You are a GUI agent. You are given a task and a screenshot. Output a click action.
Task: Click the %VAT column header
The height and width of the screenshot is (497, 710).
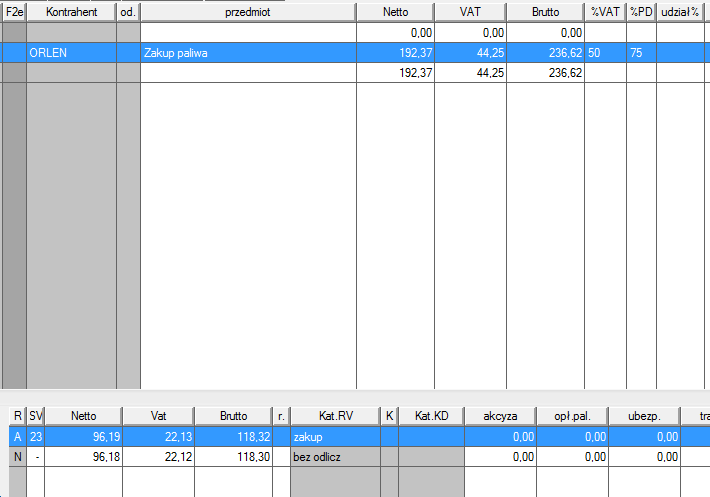tap(605, 12)
